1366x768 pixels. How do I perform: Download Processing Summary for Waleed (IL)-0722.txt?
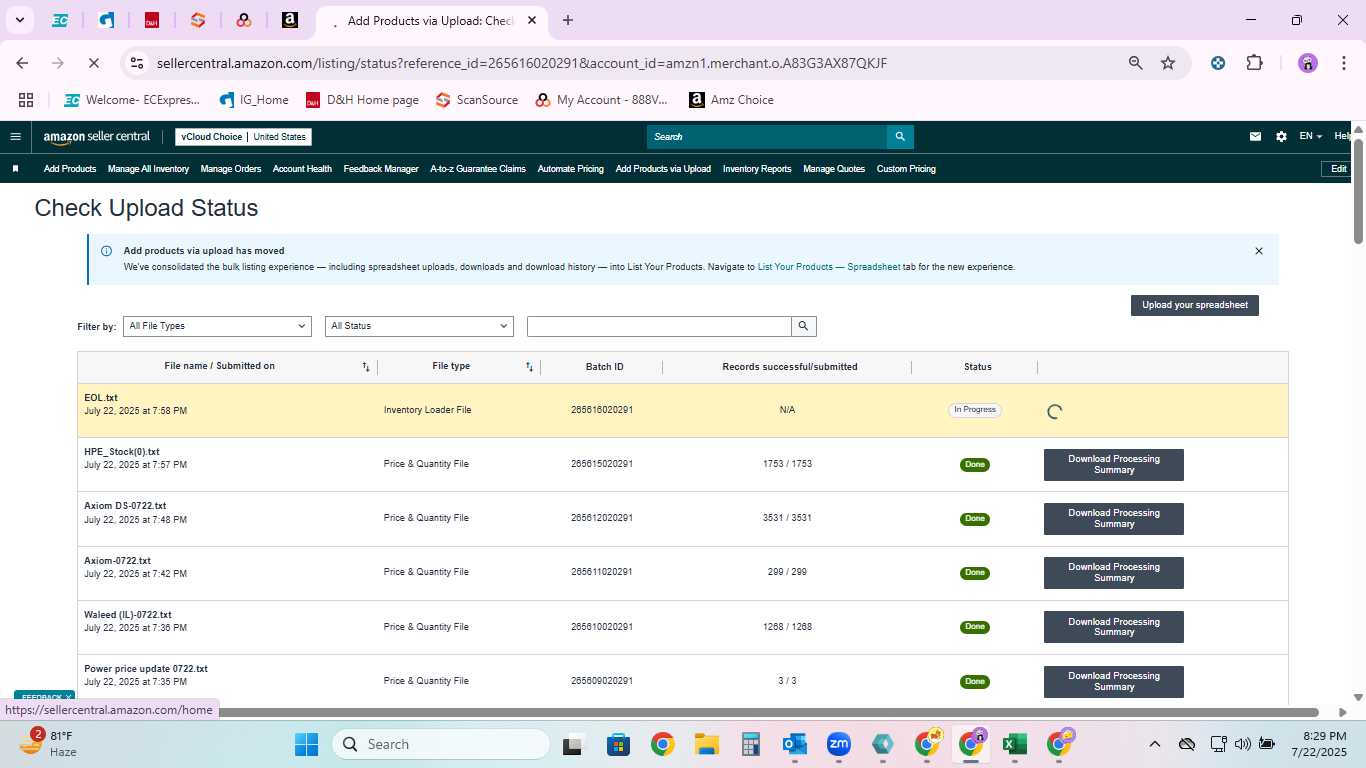(x=1114, y=627)
